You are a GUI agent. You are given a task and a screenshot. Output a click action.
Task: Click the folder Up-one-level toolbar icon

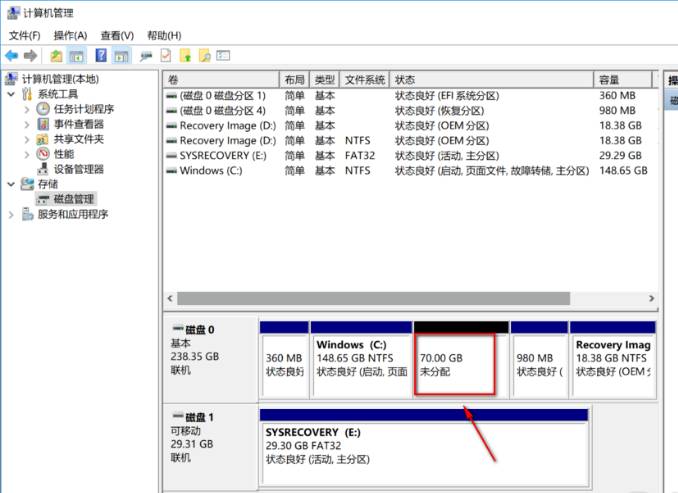(x=56, y=56)
